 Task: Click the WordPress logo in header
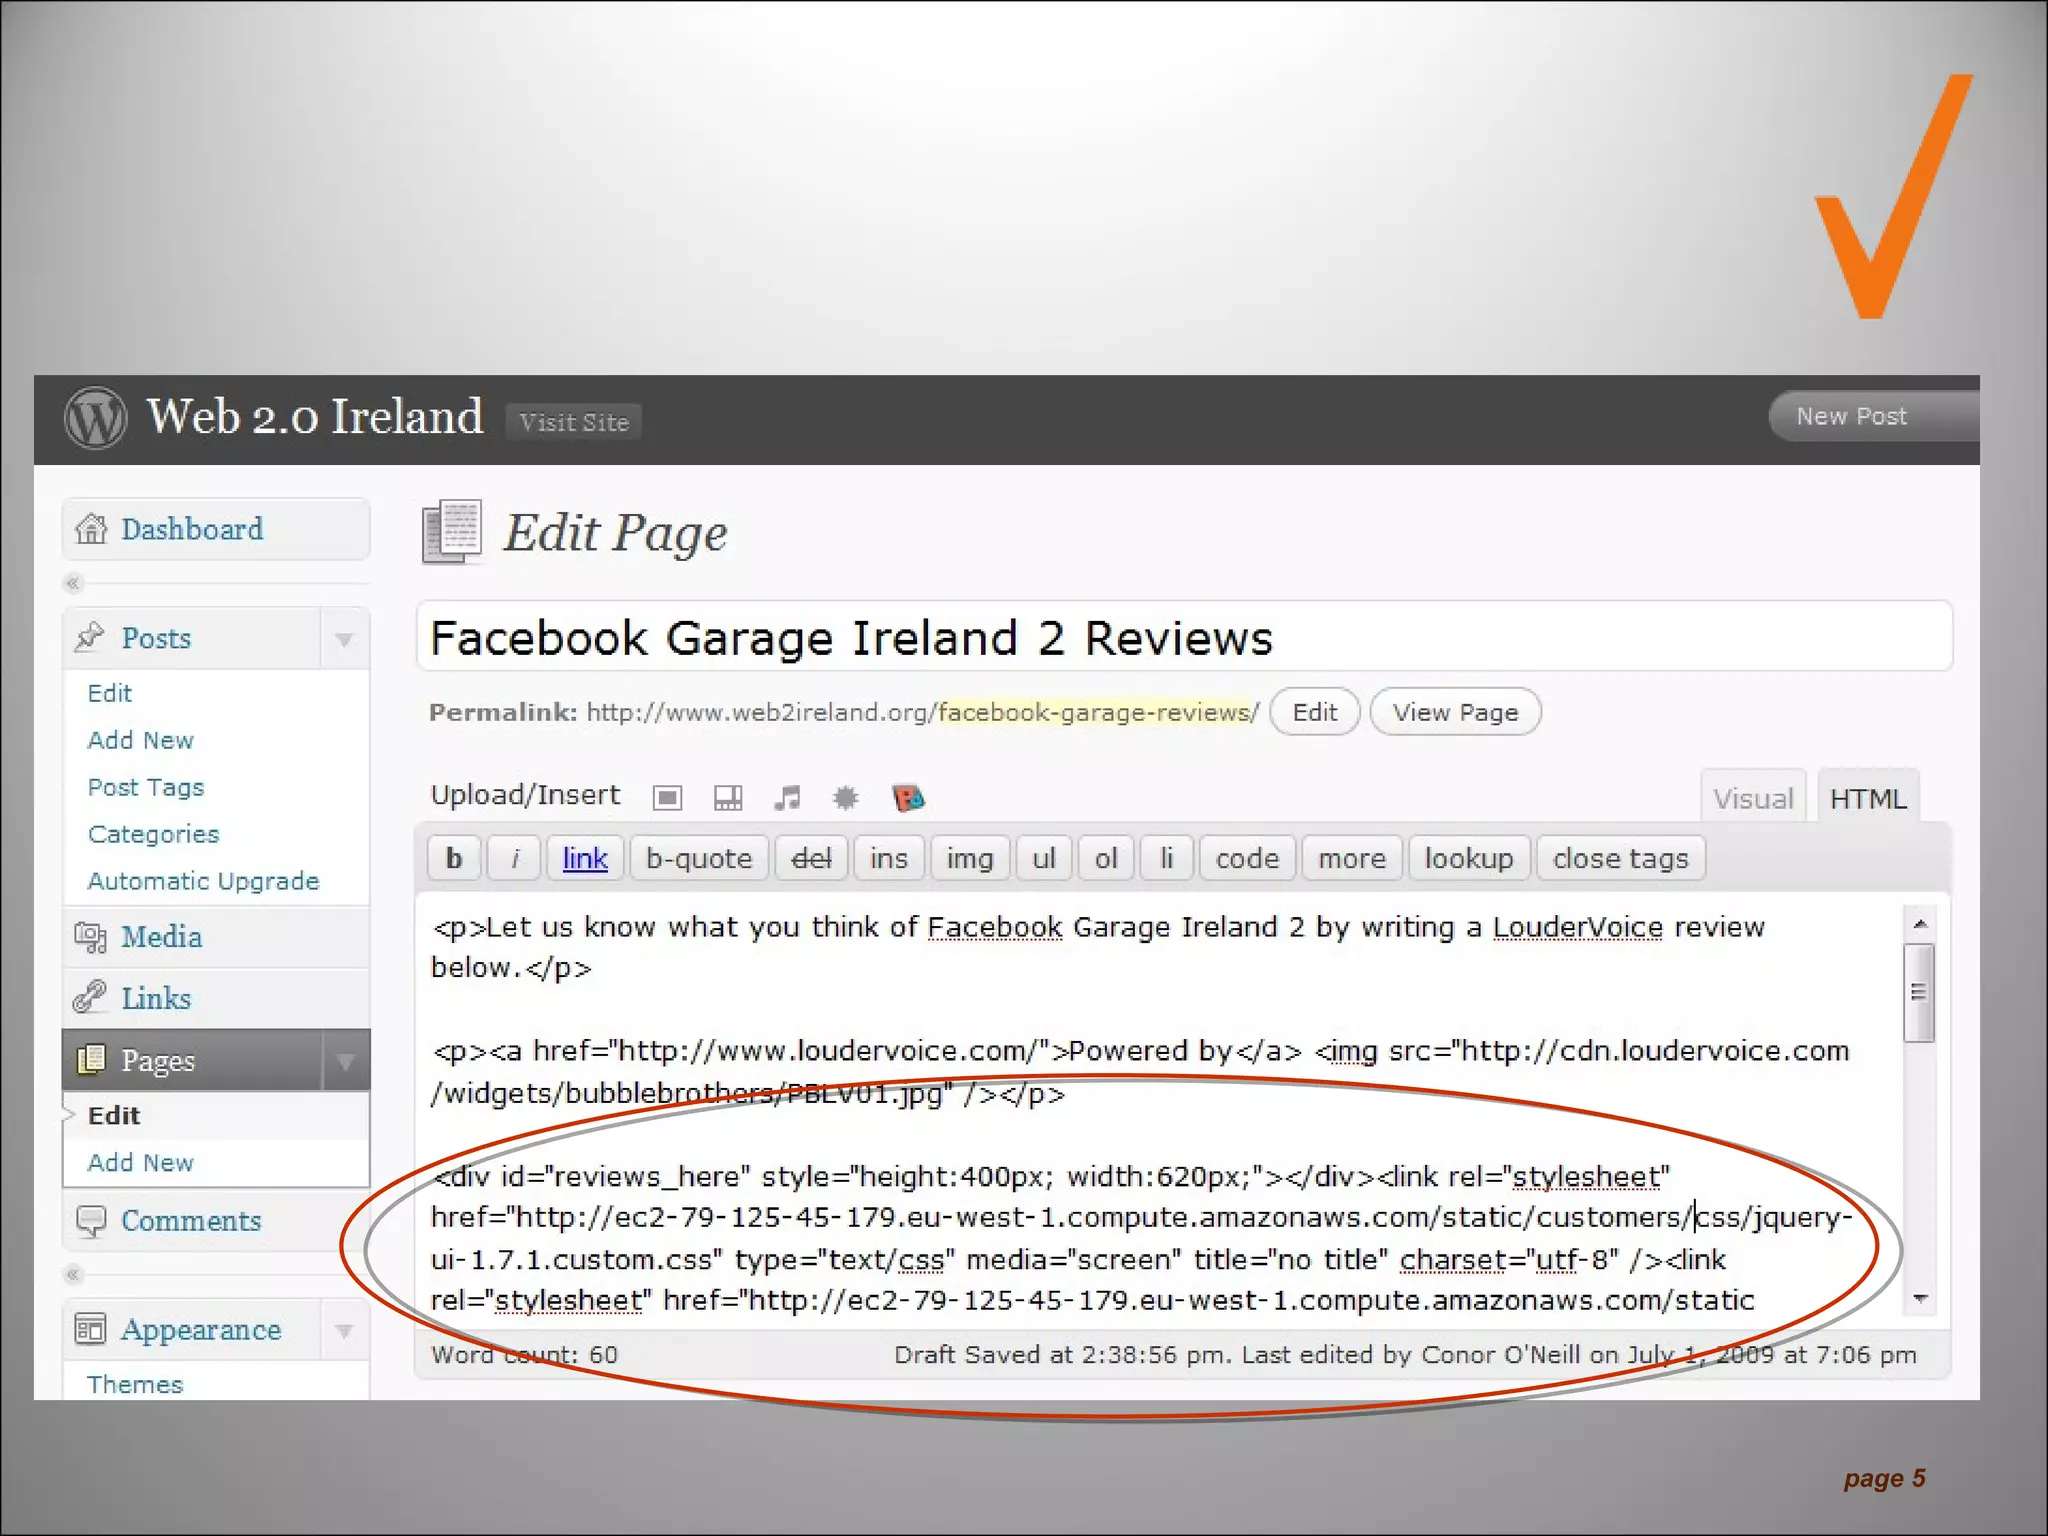pos(96,418)
